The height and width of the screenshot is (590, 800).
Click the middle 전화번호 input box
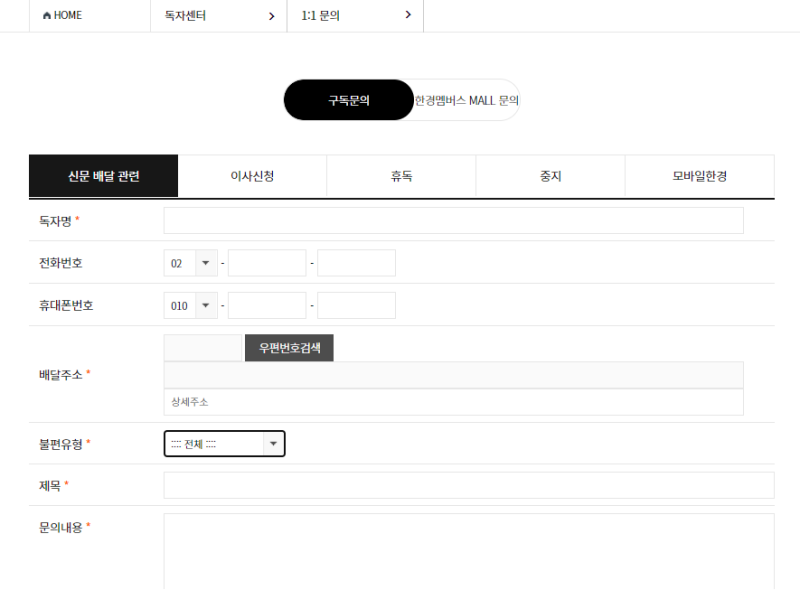coord(267,263)
